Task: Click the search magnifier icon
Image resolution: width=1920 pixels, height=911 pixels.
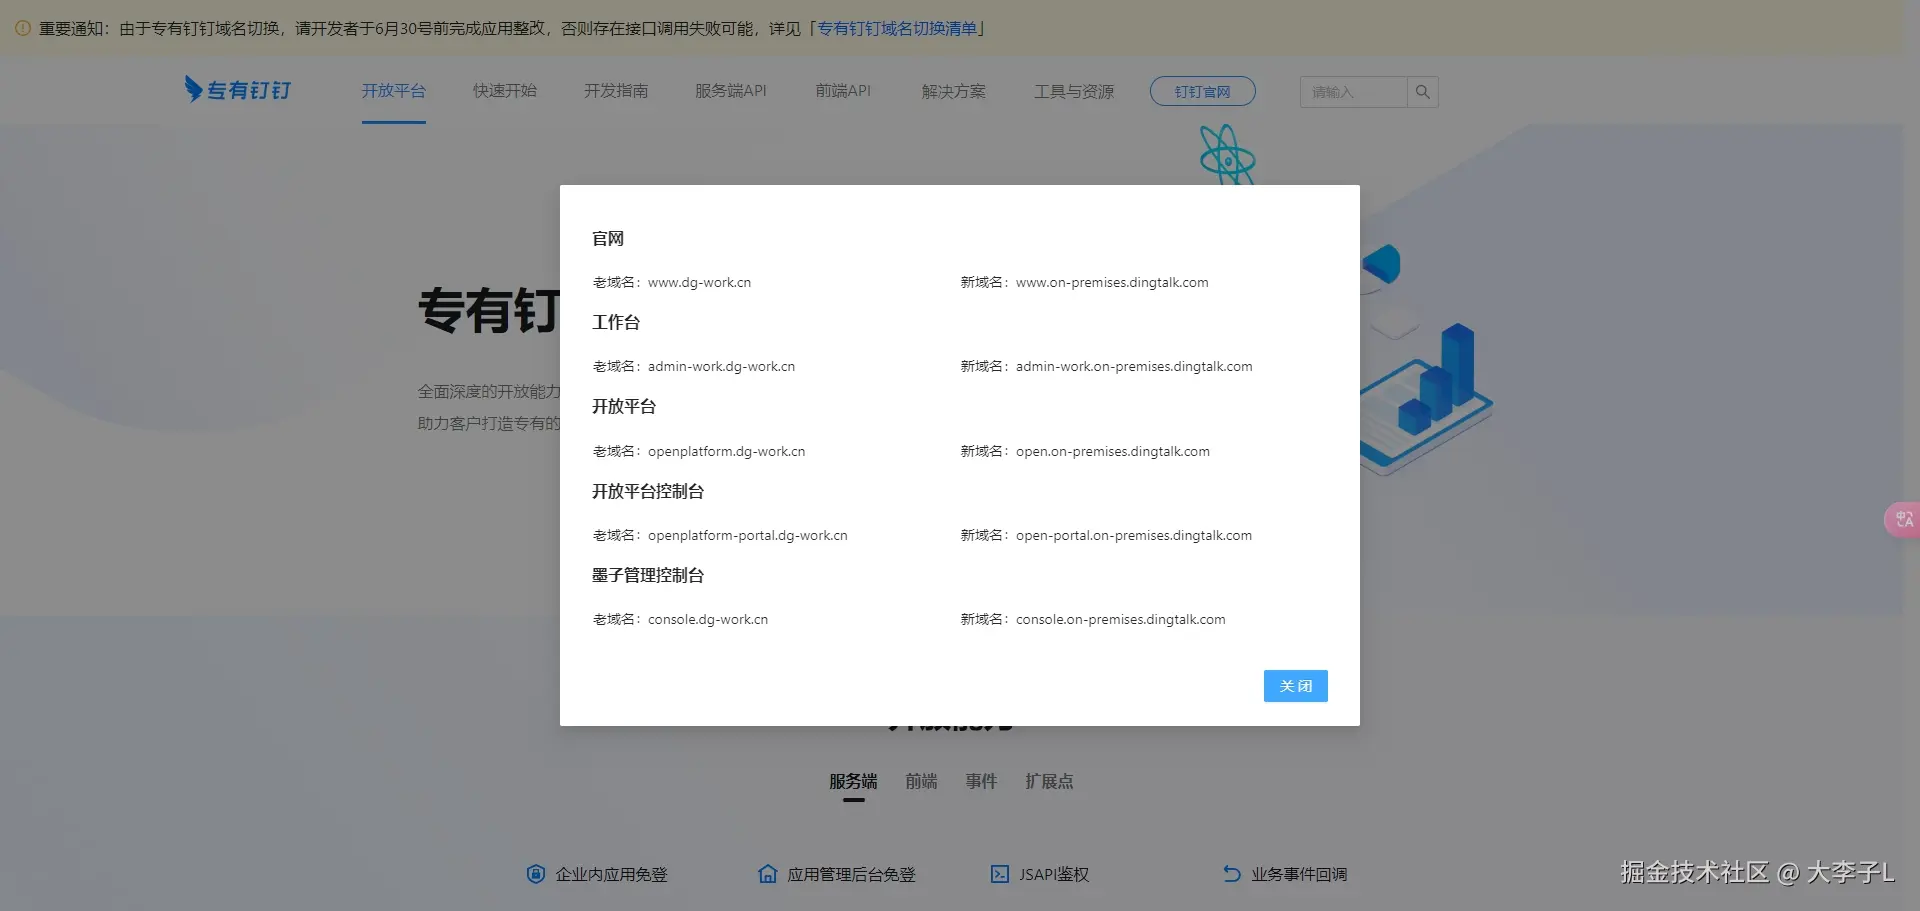Action: click(1422, 91)
